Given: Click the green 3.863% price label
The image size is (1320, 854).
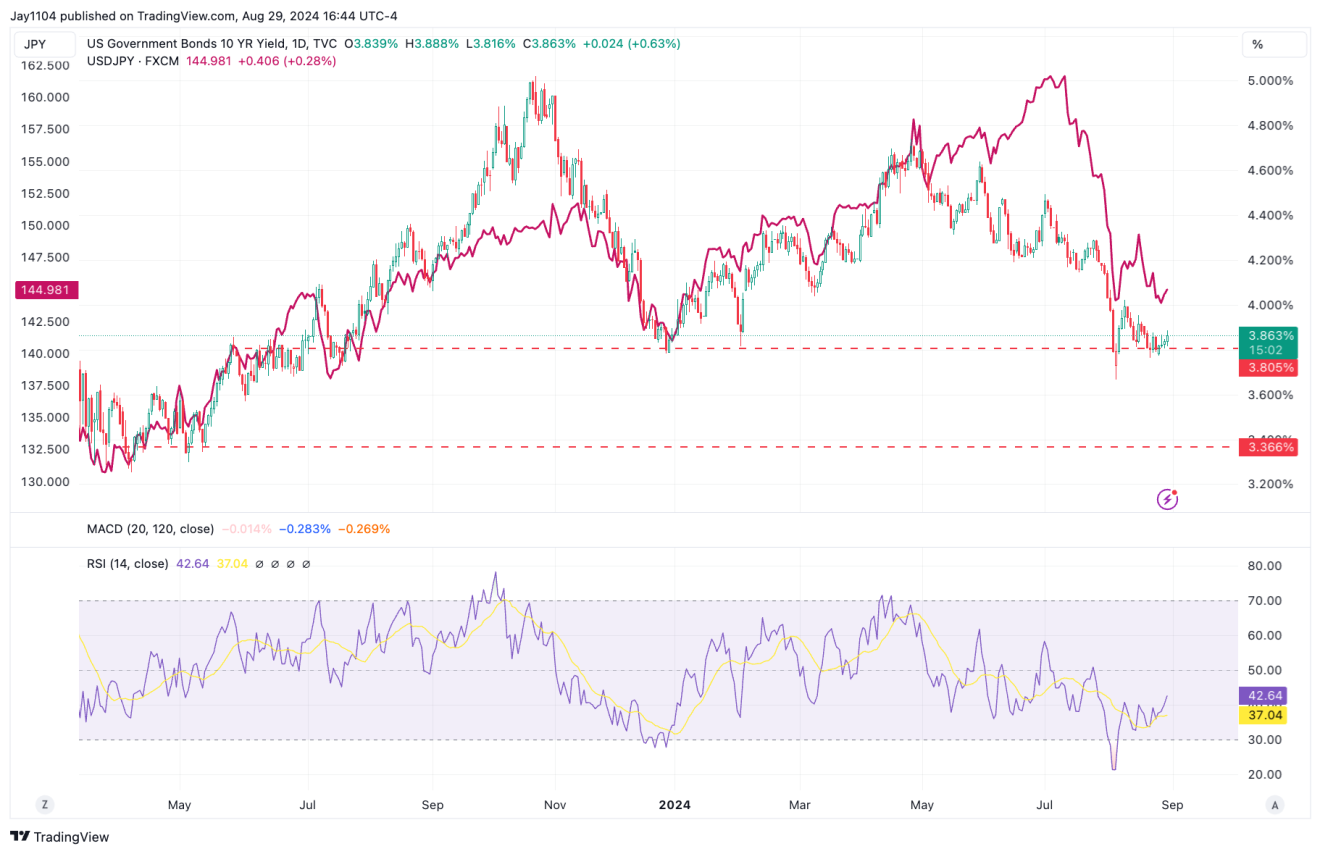Looking at the screenshot, I should click(1270, 335).
